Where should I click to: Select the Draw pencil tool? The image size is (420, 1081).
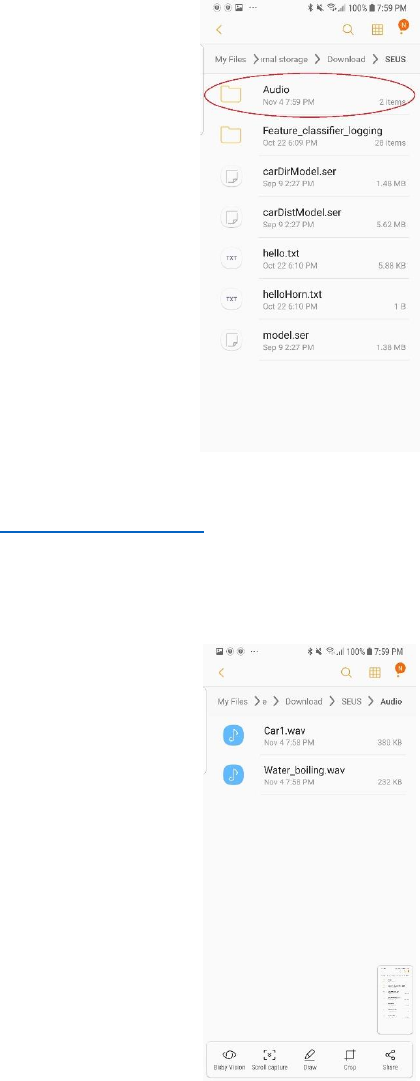click(x=310, y=1059)
